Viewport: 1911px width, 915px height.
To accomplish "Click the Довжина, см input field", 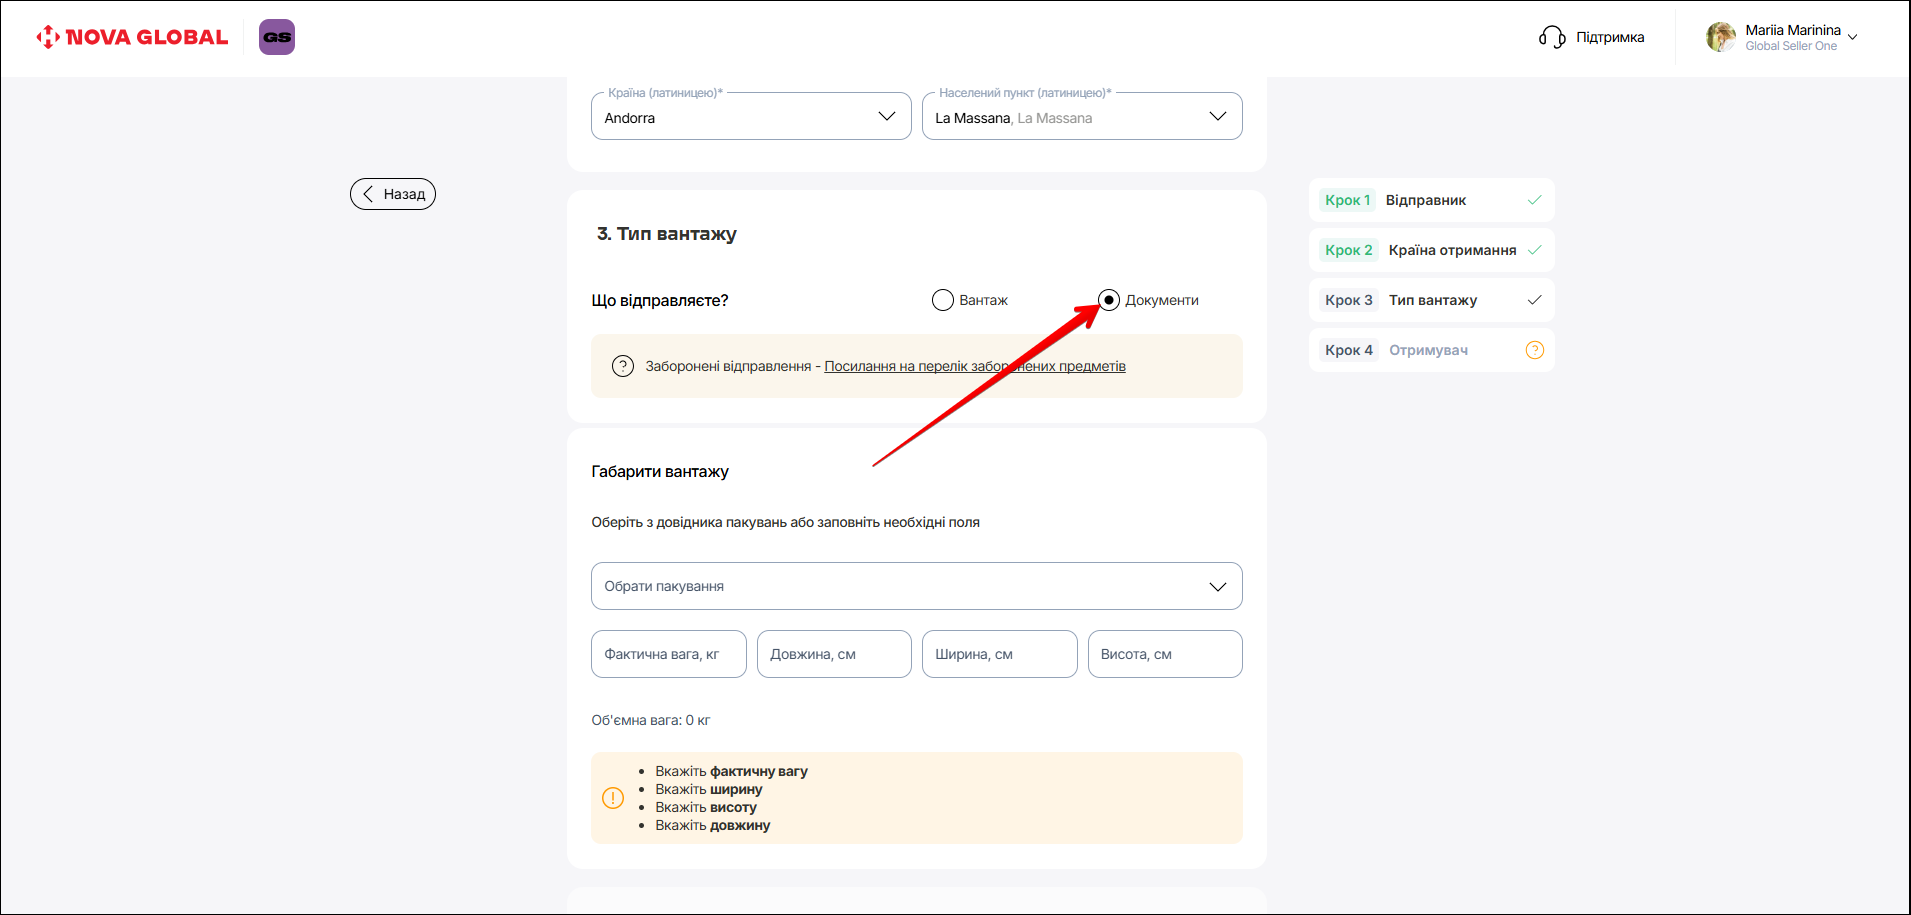I will pyautogui.click(x=833, y=654).
